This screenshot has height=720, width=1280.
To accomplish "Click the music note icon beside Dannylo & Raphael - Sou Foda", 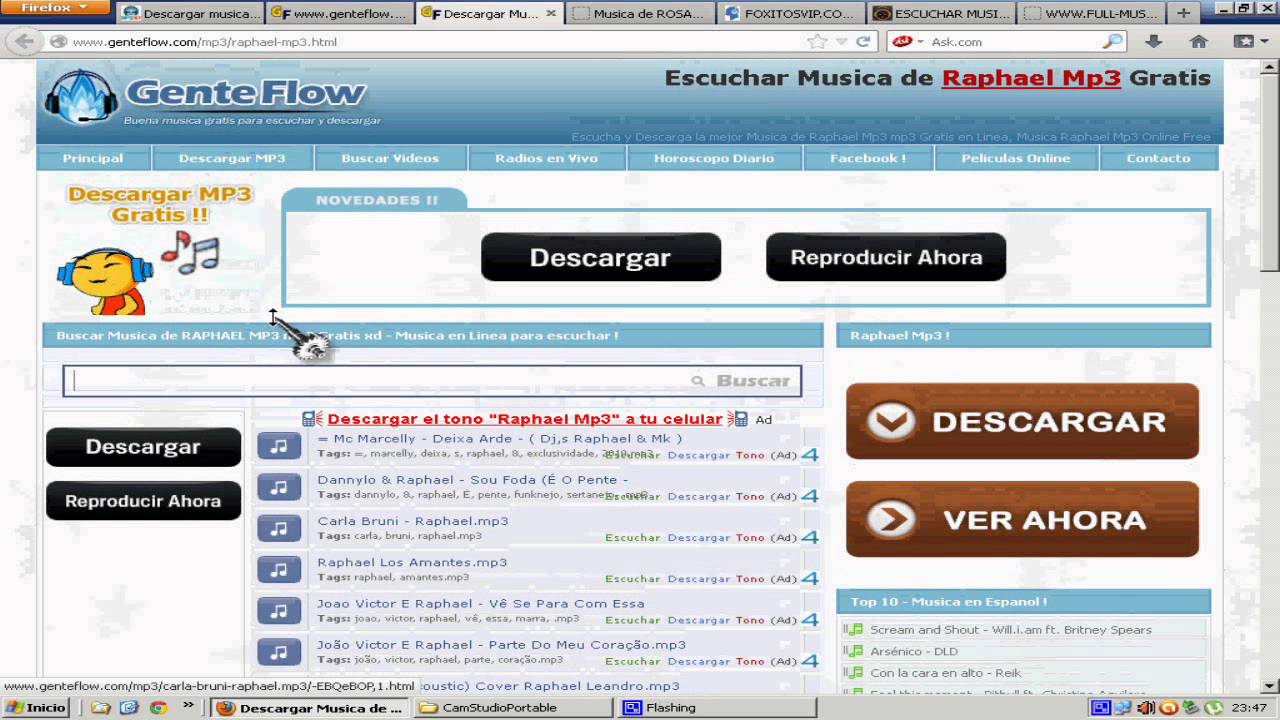I will 279,487.
